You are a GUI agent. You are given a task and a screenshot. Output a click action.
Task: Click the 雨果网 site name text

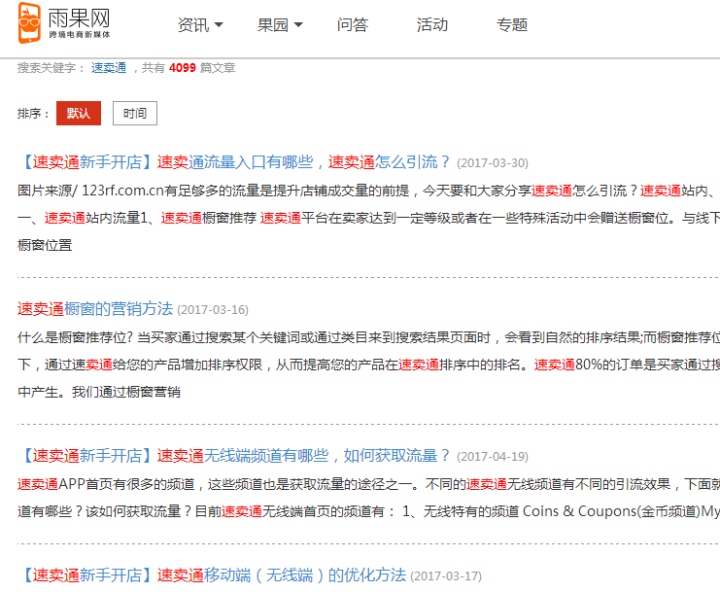[x=79, y=18]
